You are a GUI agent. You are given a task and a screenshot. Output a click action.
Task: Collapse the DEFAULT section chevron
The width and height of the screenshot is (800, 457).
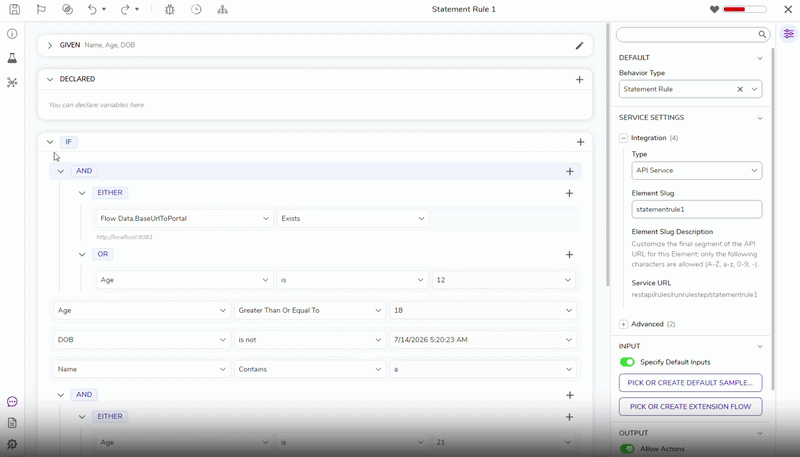coord(760,58)
